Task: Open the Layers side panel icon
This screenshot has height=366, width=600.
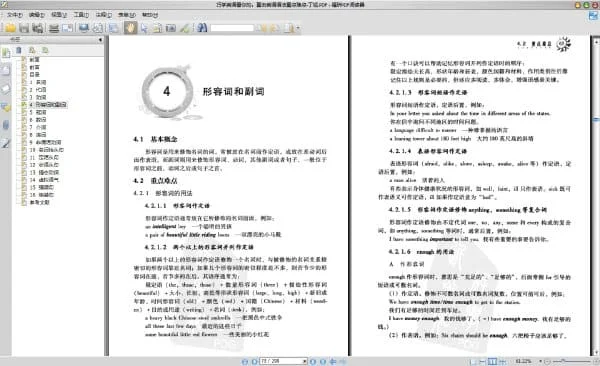Action: point(6,88)
